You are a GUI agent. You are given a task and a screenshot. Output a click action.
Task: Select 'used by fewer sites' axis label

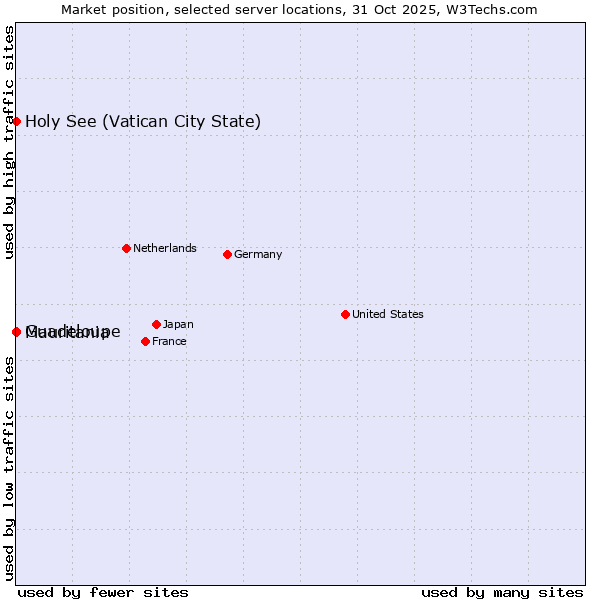click(103, 592)
